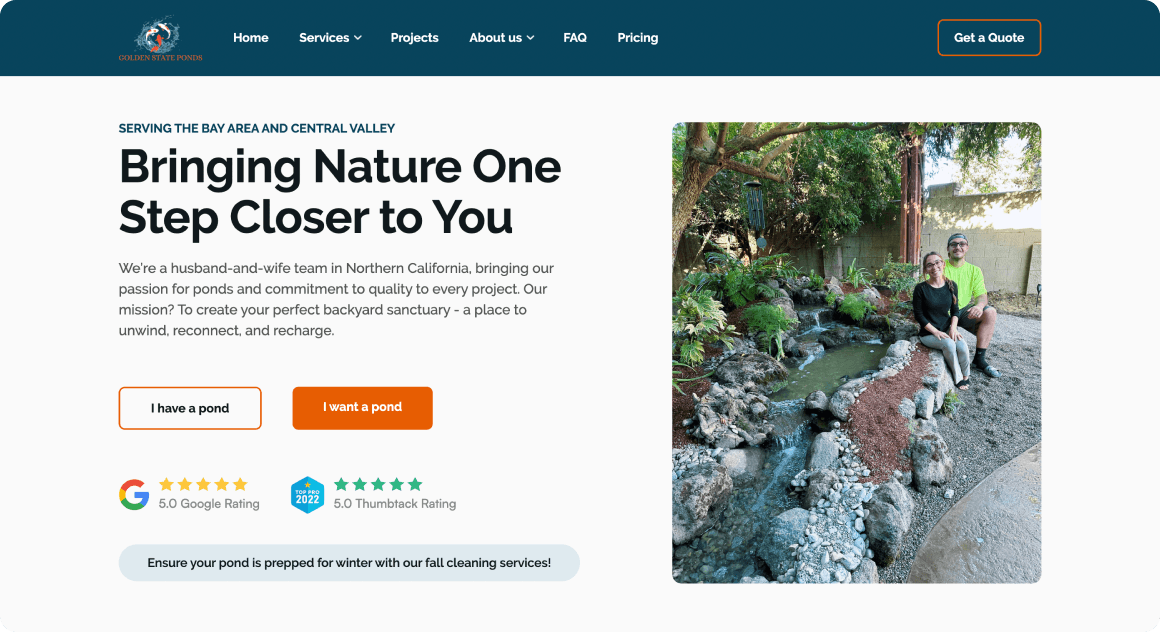Click the yellow Google rating stars
This screenshot has width=1160, height=632.
click(203, 484)
